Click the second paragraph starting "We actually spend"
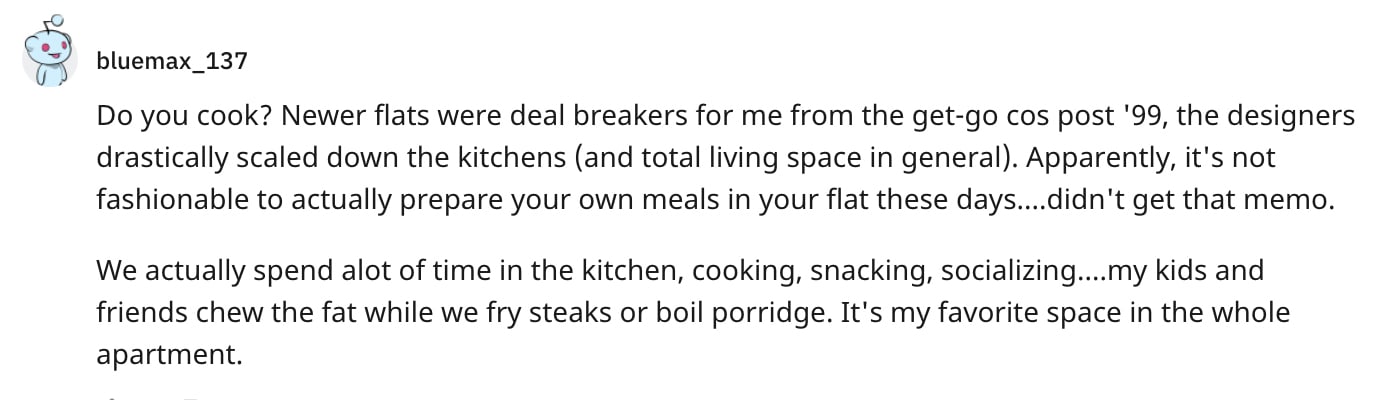Screen dimensions: 1386x400 694,313
